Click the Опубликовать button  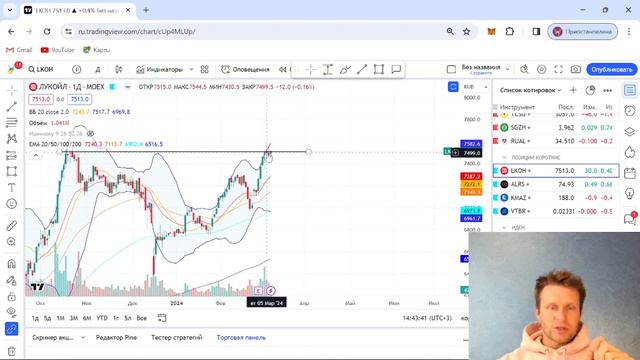[611, 69]
